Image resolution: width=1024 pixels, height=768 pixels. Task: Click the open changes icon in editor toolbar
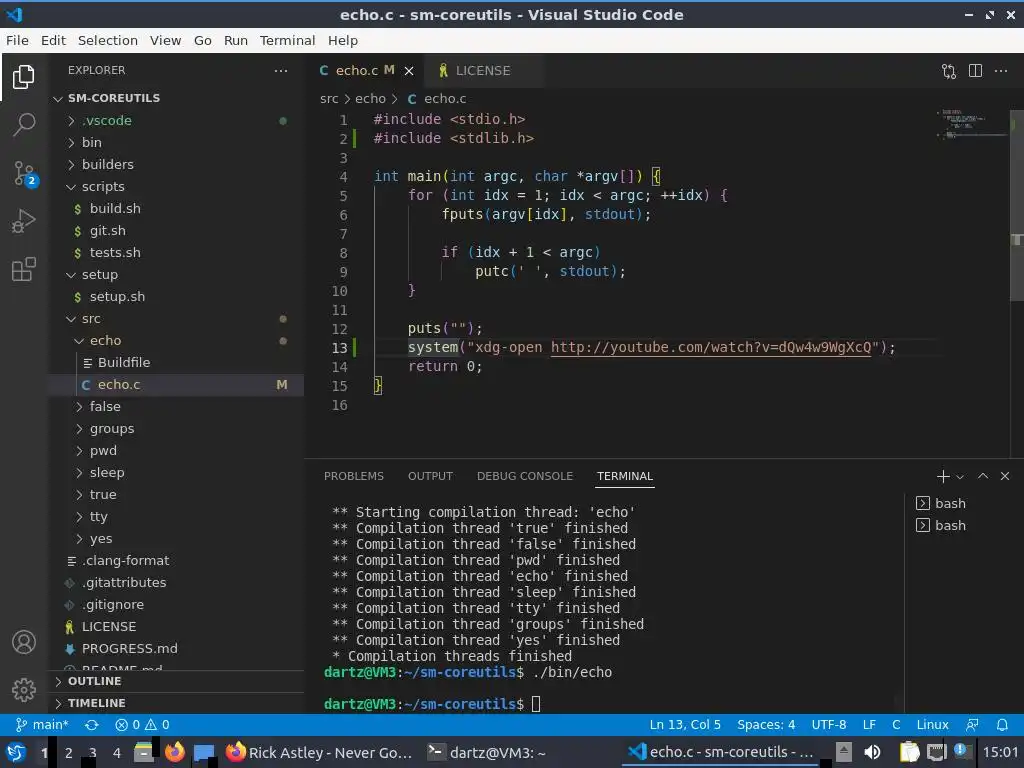[949, 71]
